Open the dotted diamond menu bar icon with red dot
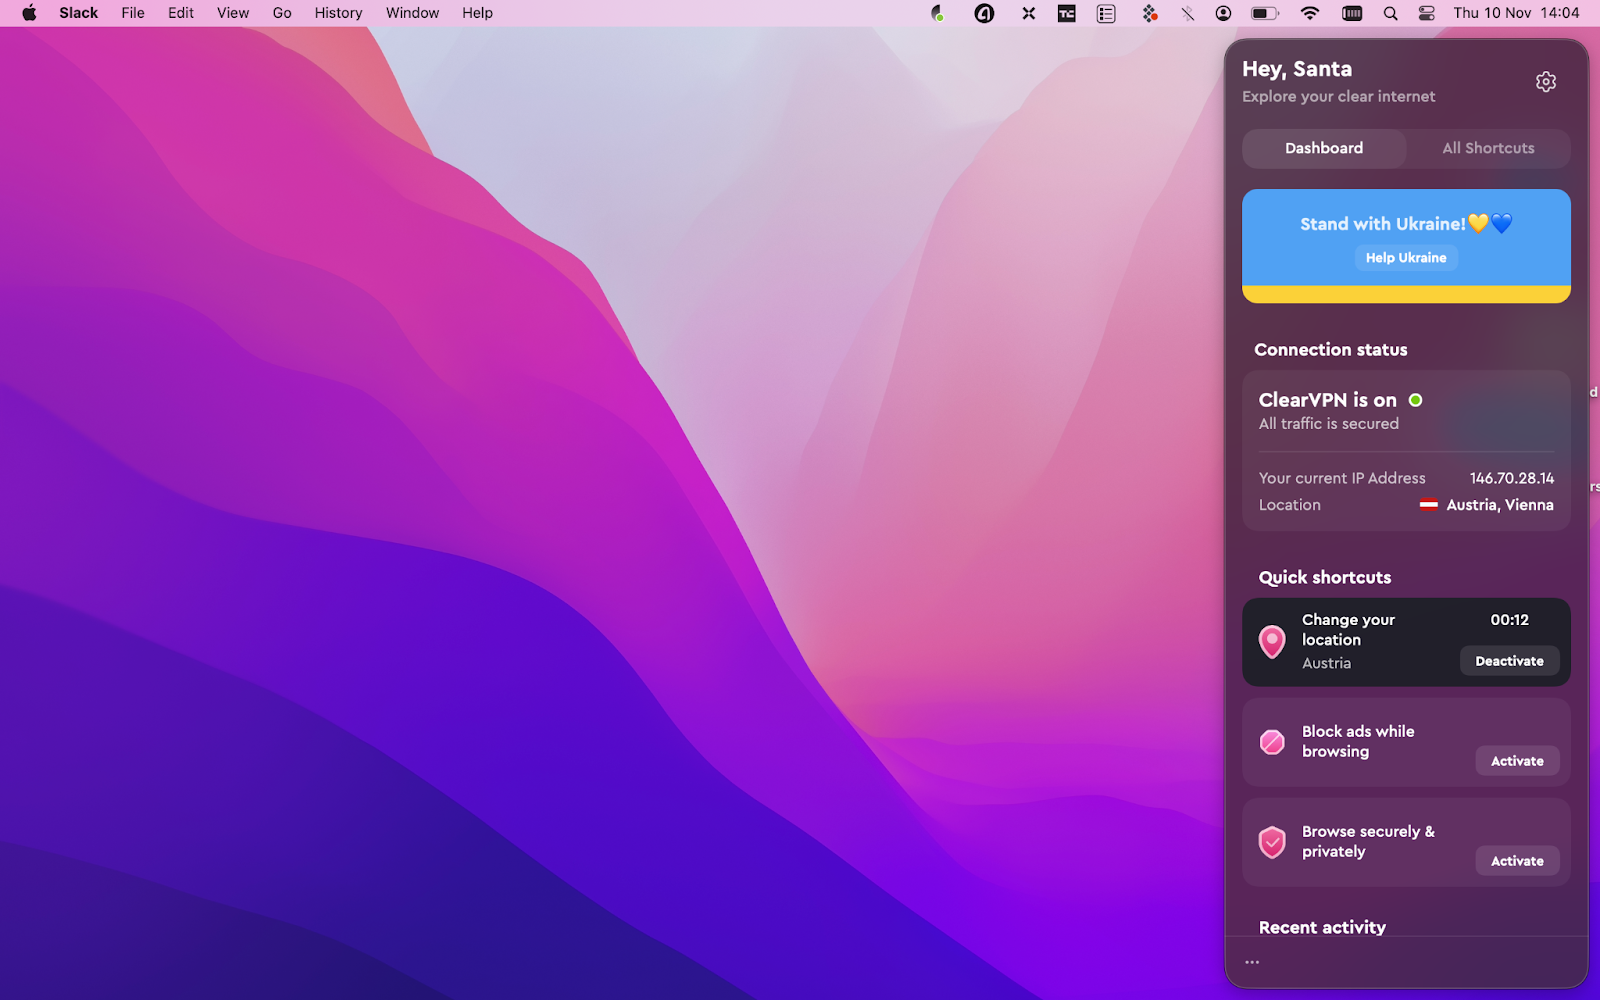Viewport: 1600px width, 1000px height. (x=1149, y=13)
